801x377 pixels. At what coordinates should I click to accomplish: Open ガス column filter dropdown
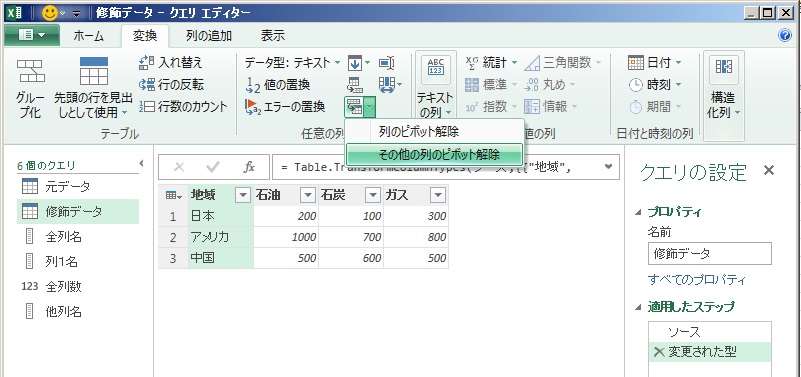[x=438, y=195]
